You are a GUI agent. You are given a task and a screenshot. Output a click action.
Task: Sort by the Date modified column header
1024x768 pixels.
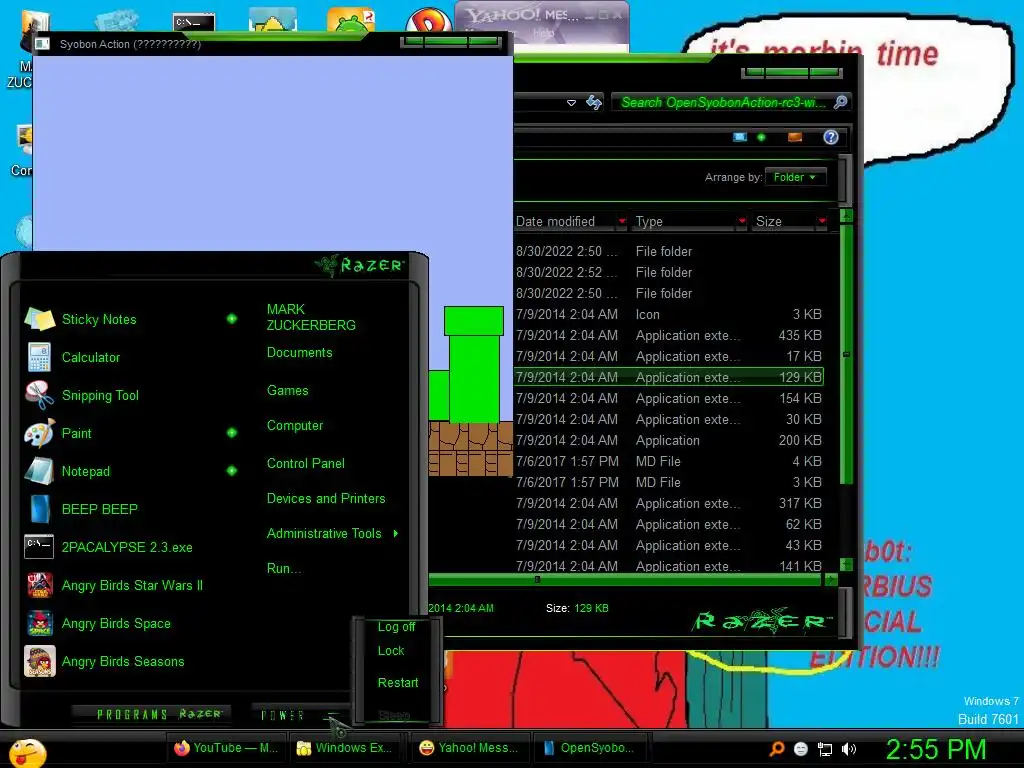coord(564,221)
